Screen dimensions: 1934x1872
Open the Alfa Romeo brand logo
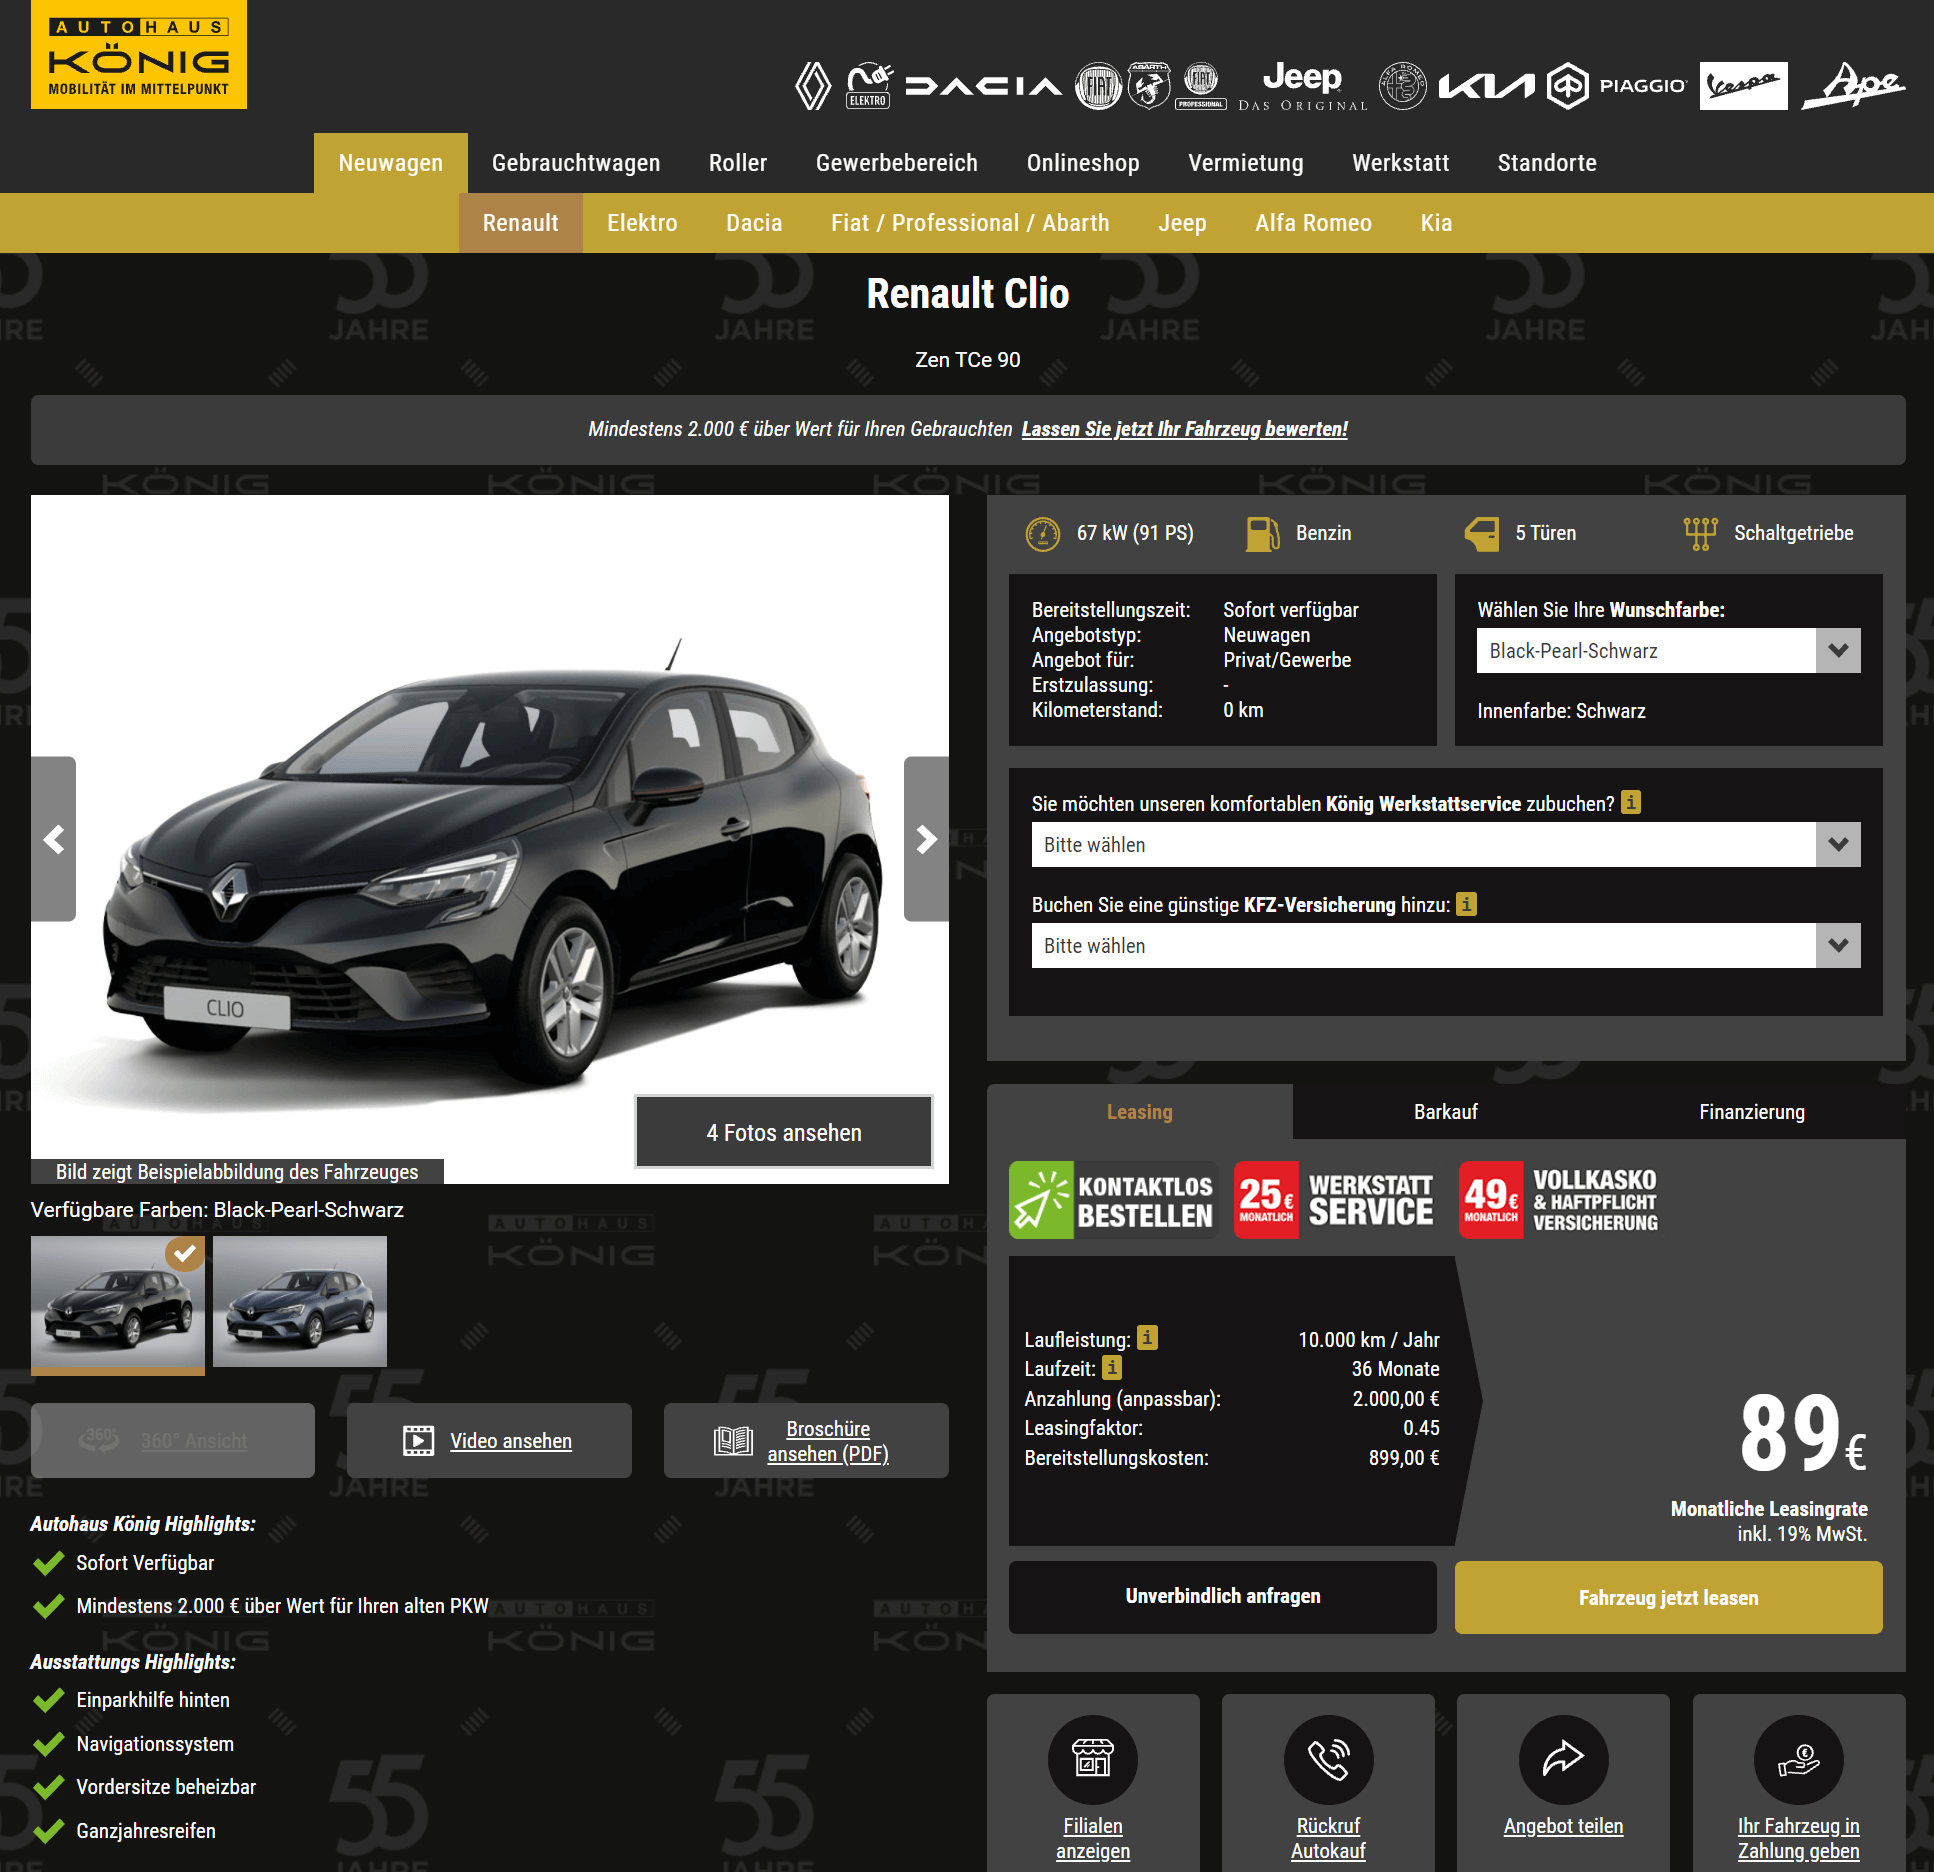[1403, 86]
